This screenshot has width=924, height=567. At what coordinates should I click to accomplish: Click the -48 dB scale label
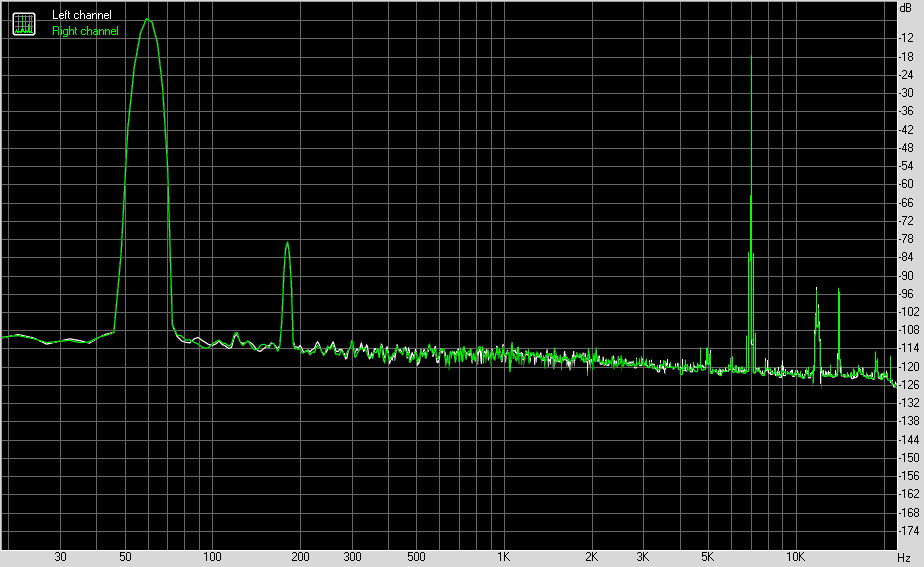(x=906, y=148)
